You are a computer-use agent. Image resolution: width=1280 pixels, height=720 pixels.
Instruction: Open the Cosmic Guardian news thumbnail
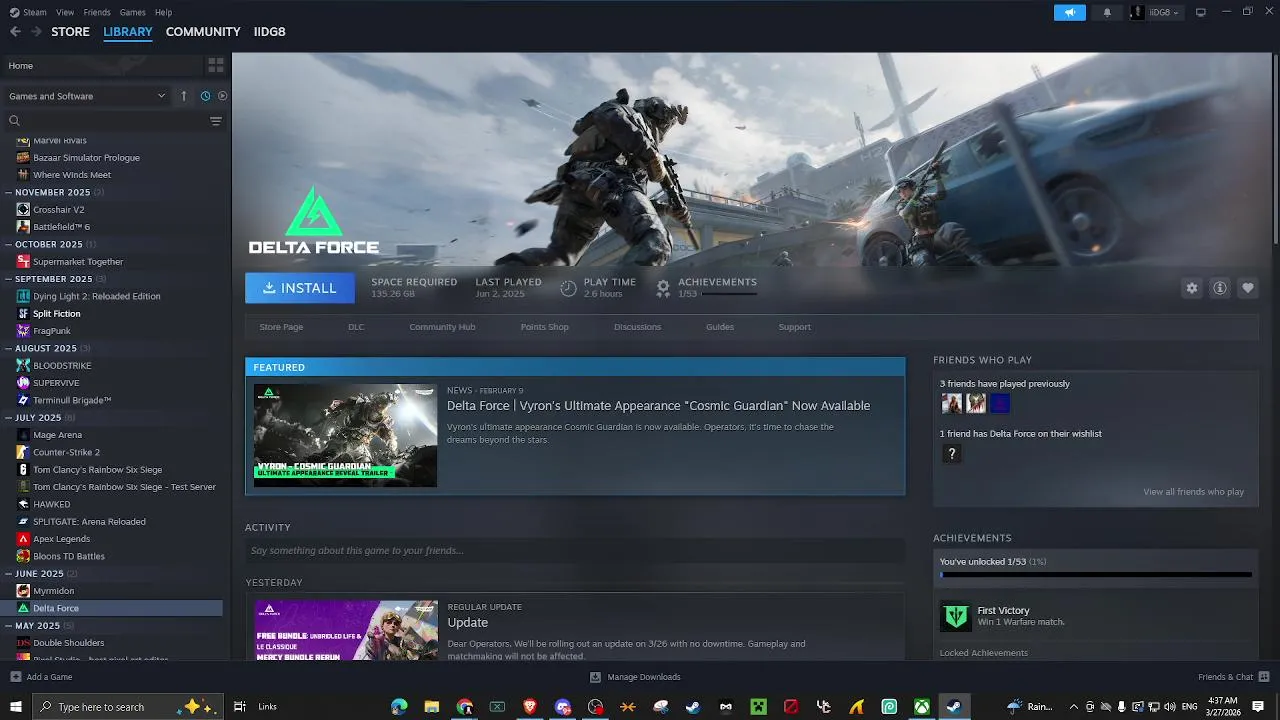(x=345, y=435)
